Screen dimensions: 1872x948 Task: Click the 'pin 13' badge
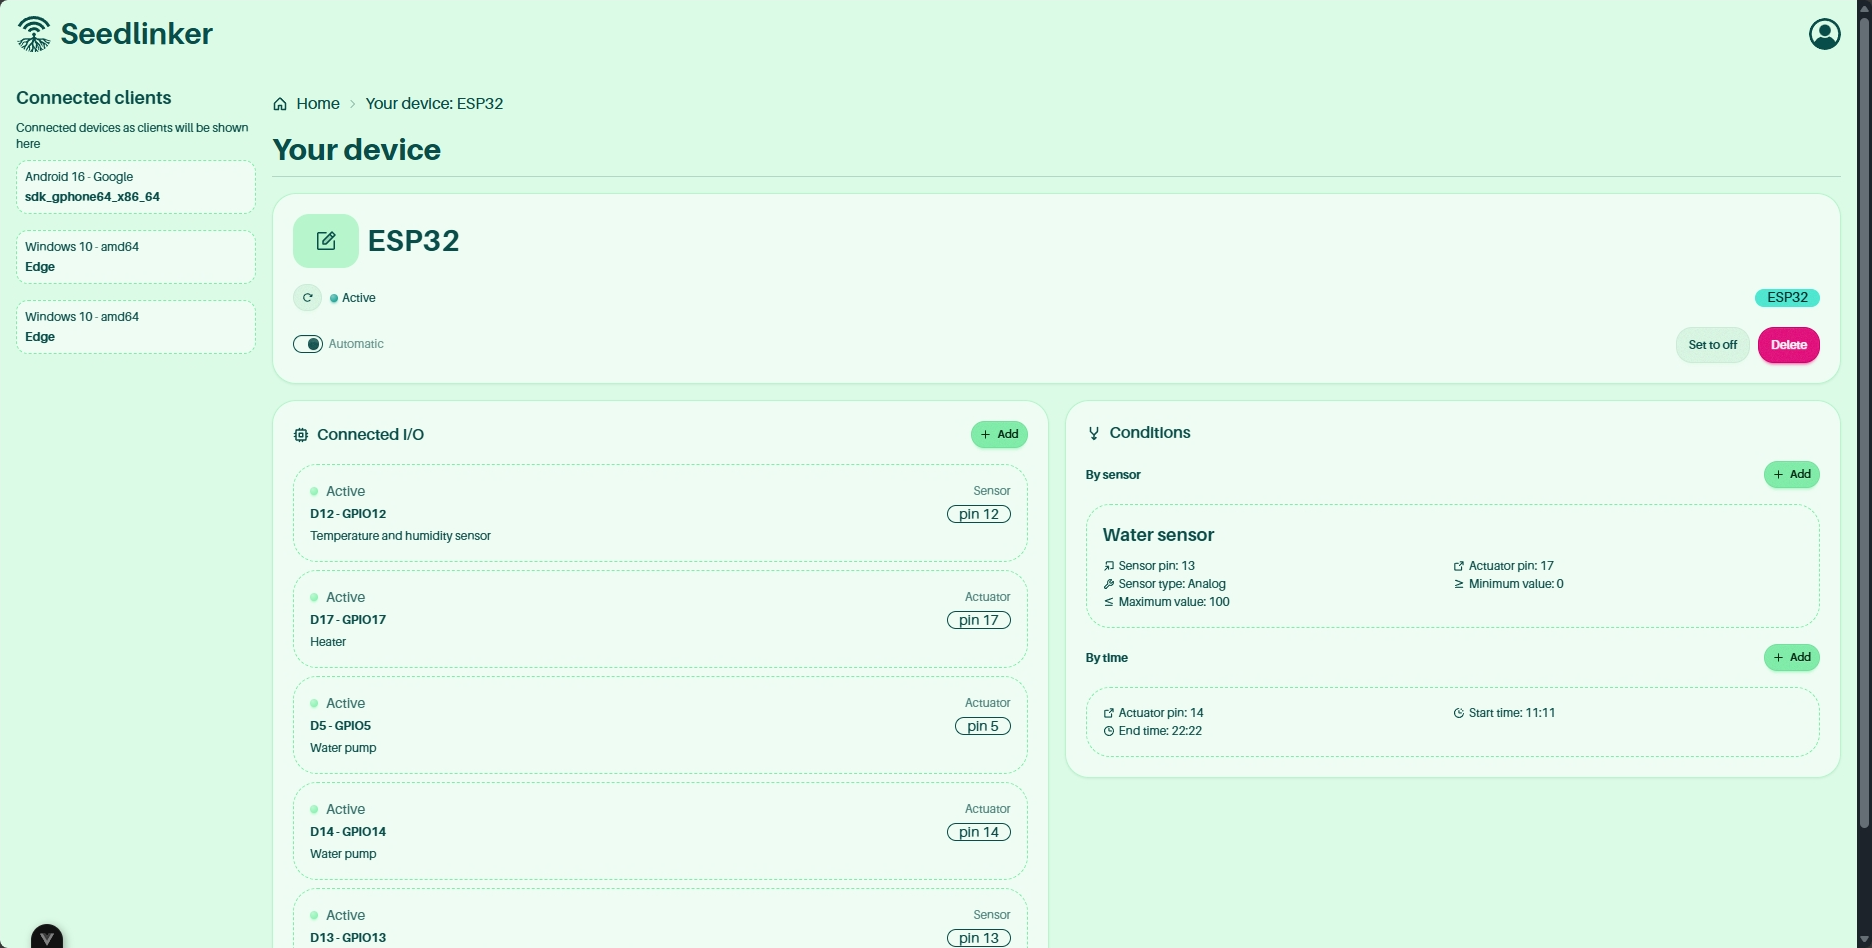tap(979, 938)
